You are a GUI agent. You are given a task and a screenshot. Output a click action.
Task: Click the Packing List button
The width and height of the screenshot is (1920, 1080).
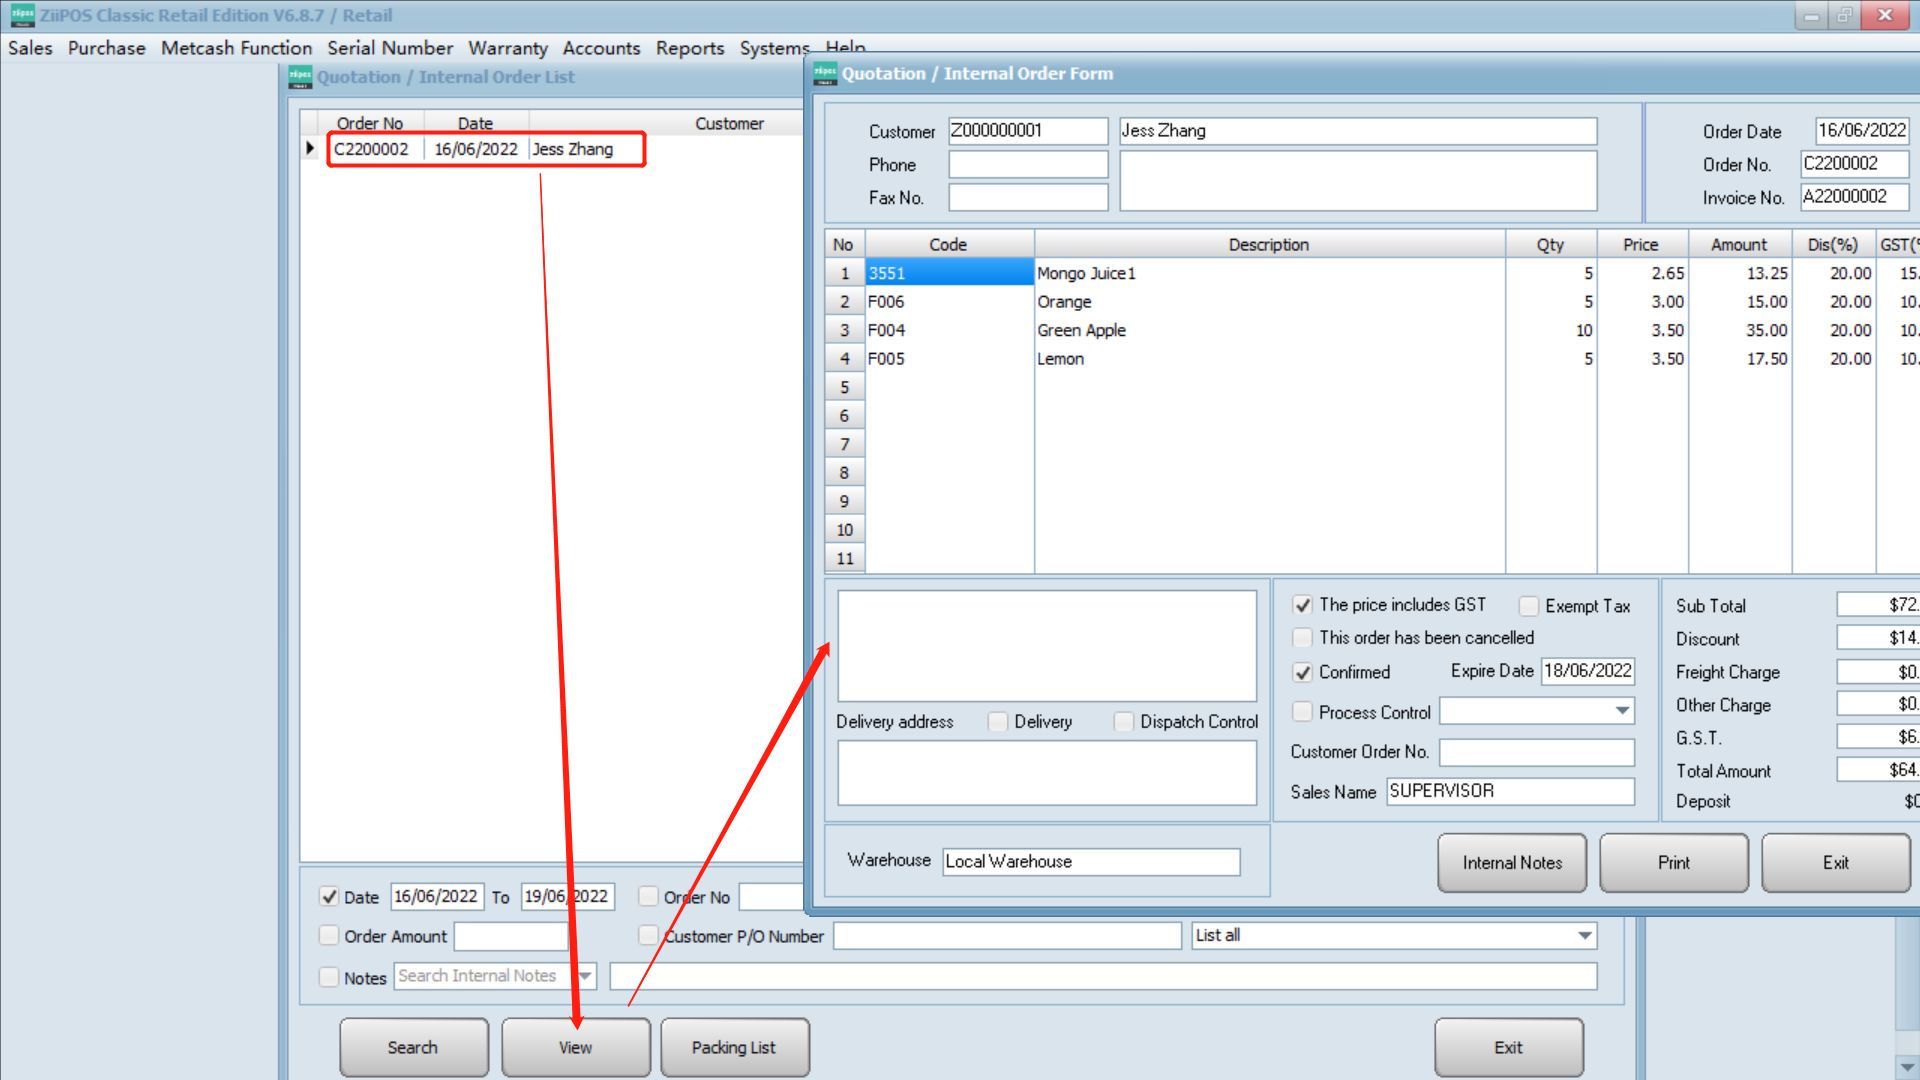coord(734,1047)
